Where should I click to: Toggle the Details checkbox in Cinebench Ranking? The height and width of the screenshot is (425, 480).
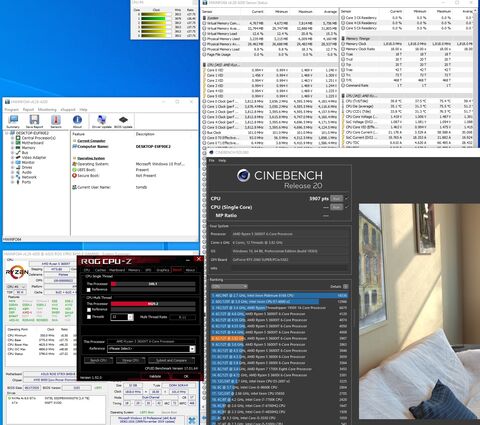click(346, 286)
